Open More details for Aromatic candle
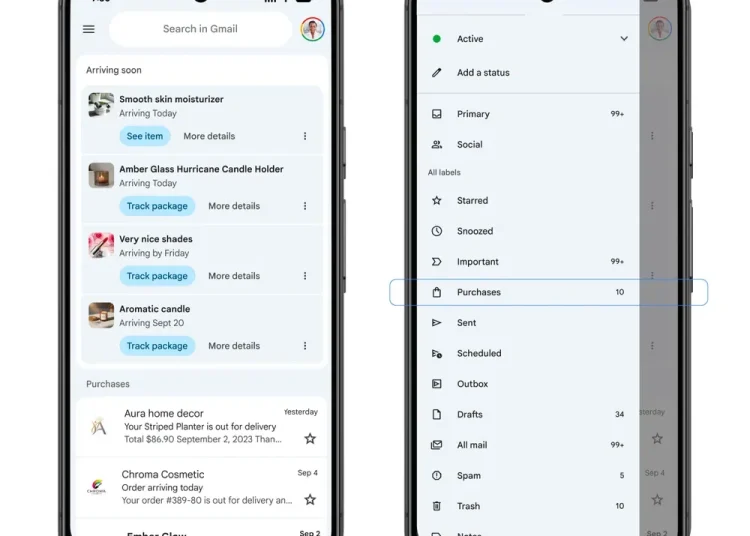 pyautogui.click(x=234, y=345)
